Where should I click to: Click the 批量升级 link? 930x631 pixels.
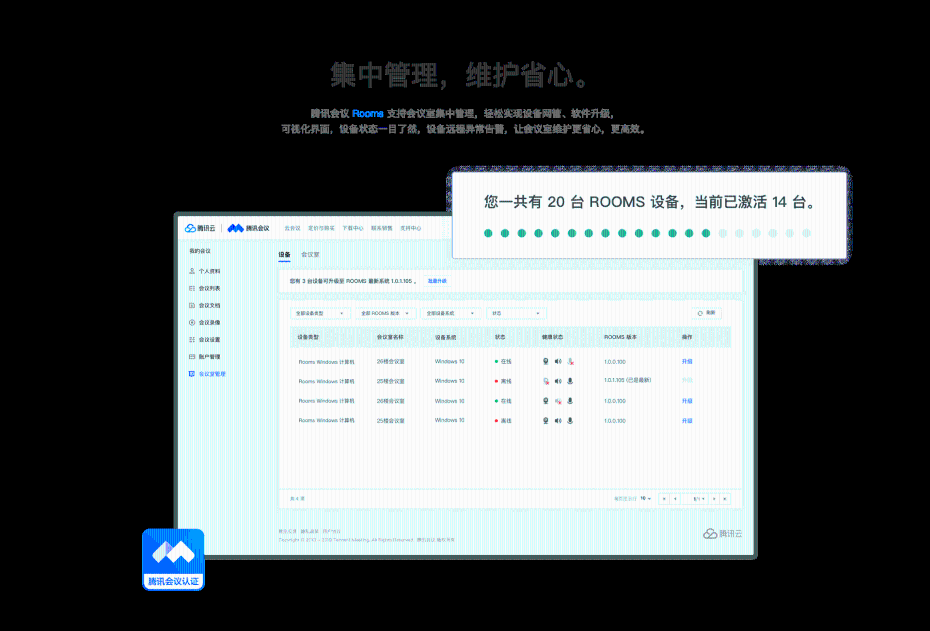pyautogui.click(x=437, y=281)
